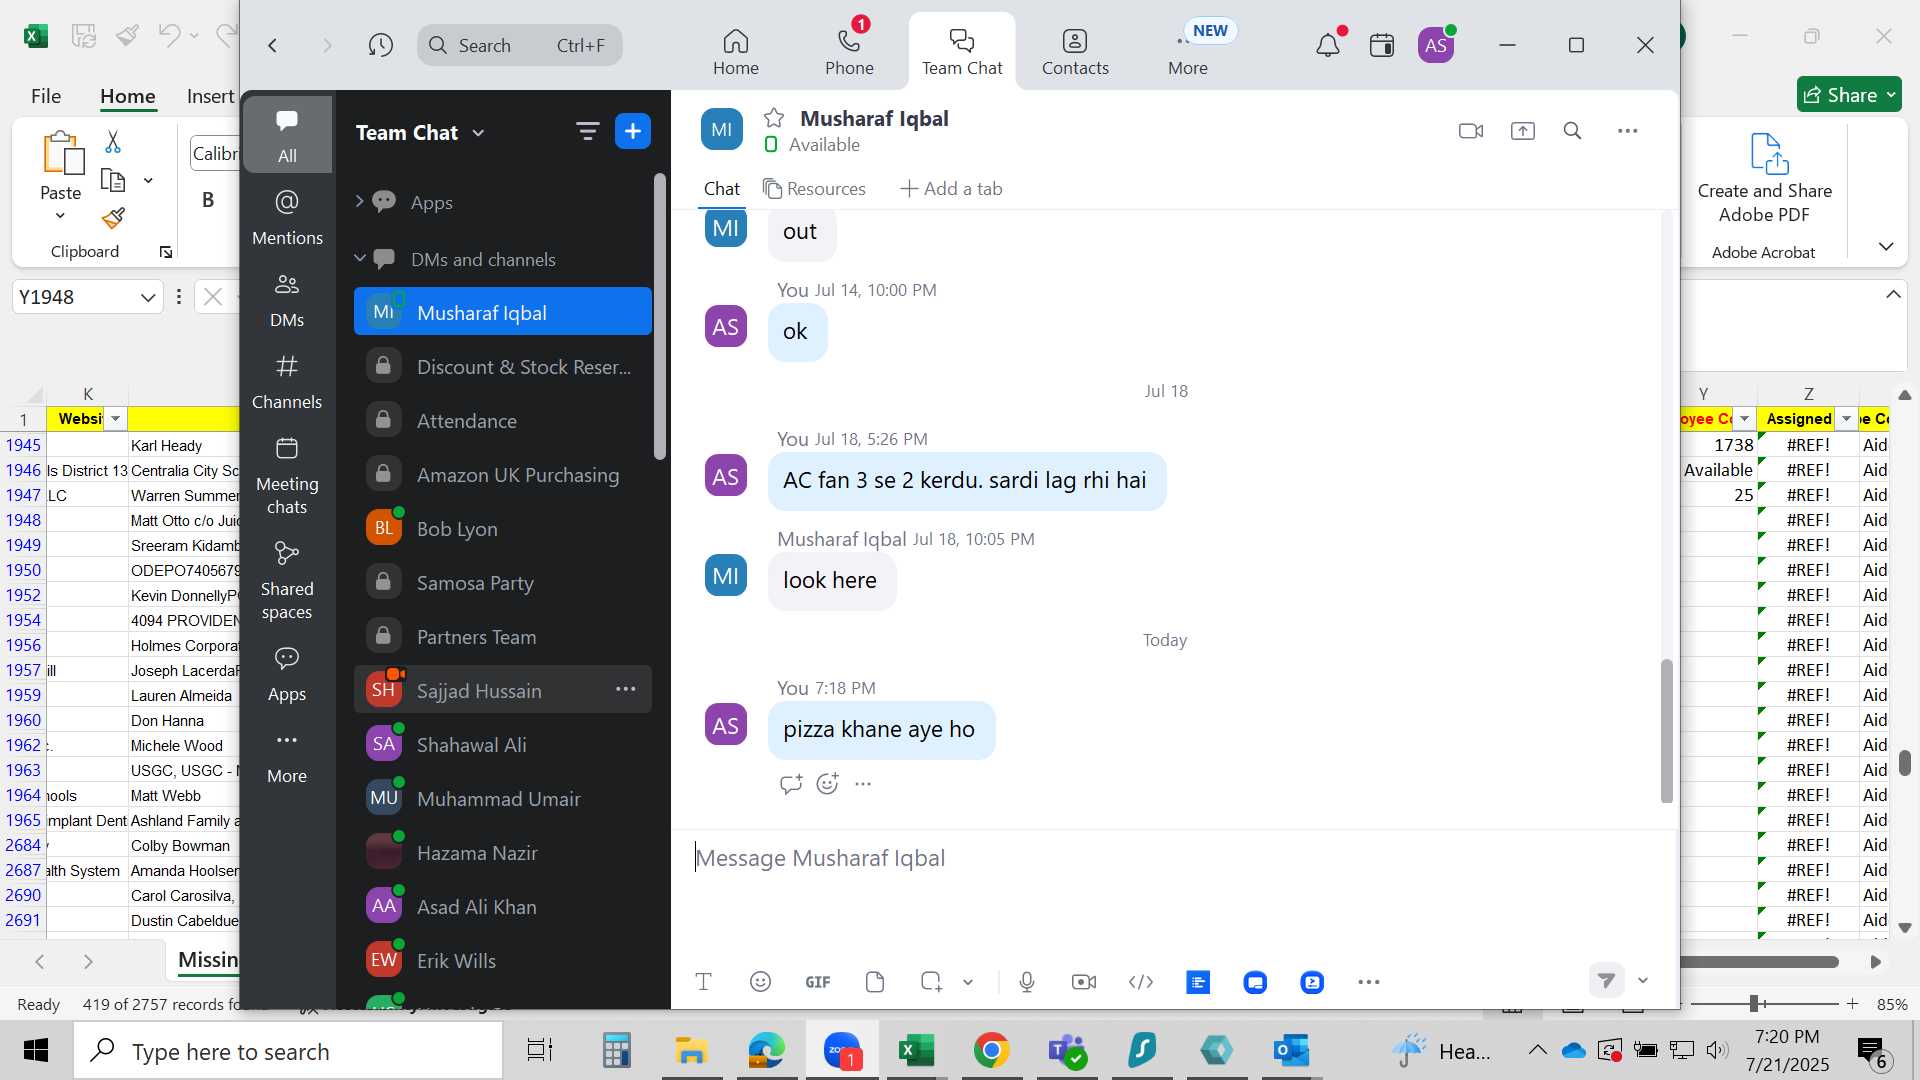Switch to the Home tab in Zoom

click(x=735, y=52)
